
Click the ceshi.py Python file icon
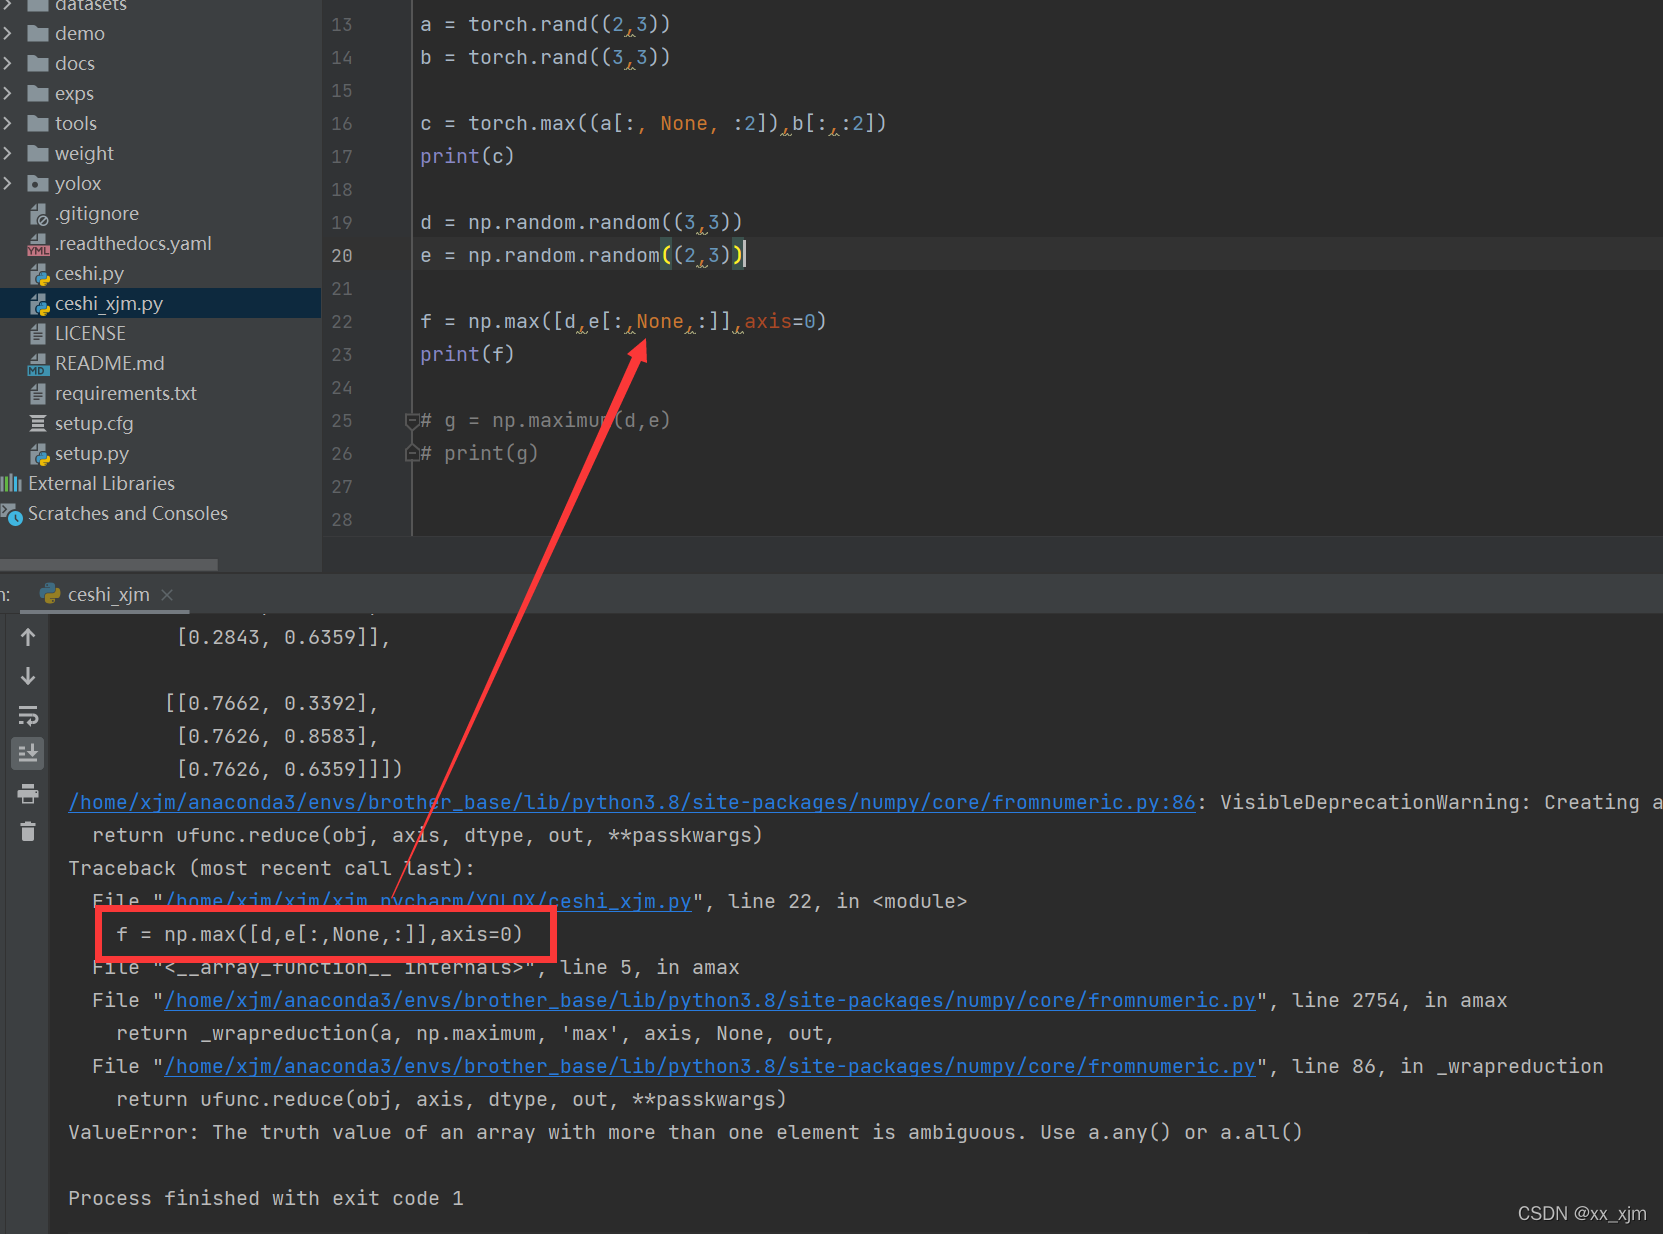click(38, 274)
